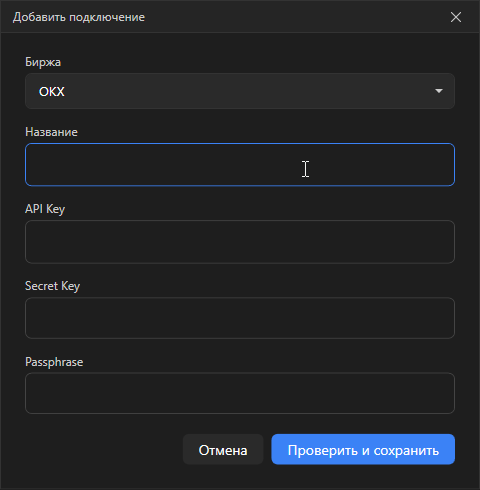The image size is (480, 490).
Task: Expand the Биржа dropdown arrow
Action: click(x=439, y=91)
